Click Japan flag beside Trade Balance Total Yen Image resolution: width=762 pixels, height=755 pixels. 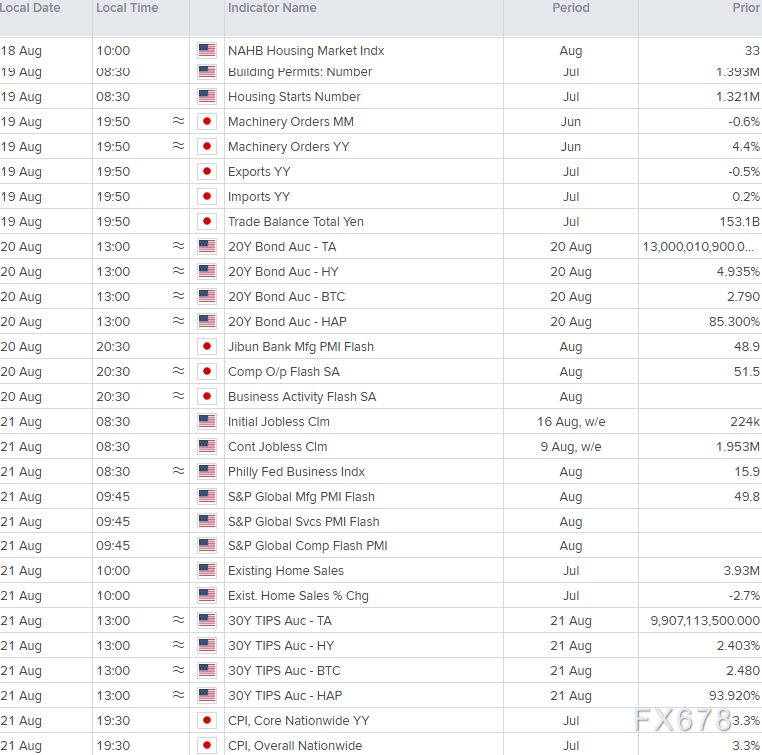(207, 222)
